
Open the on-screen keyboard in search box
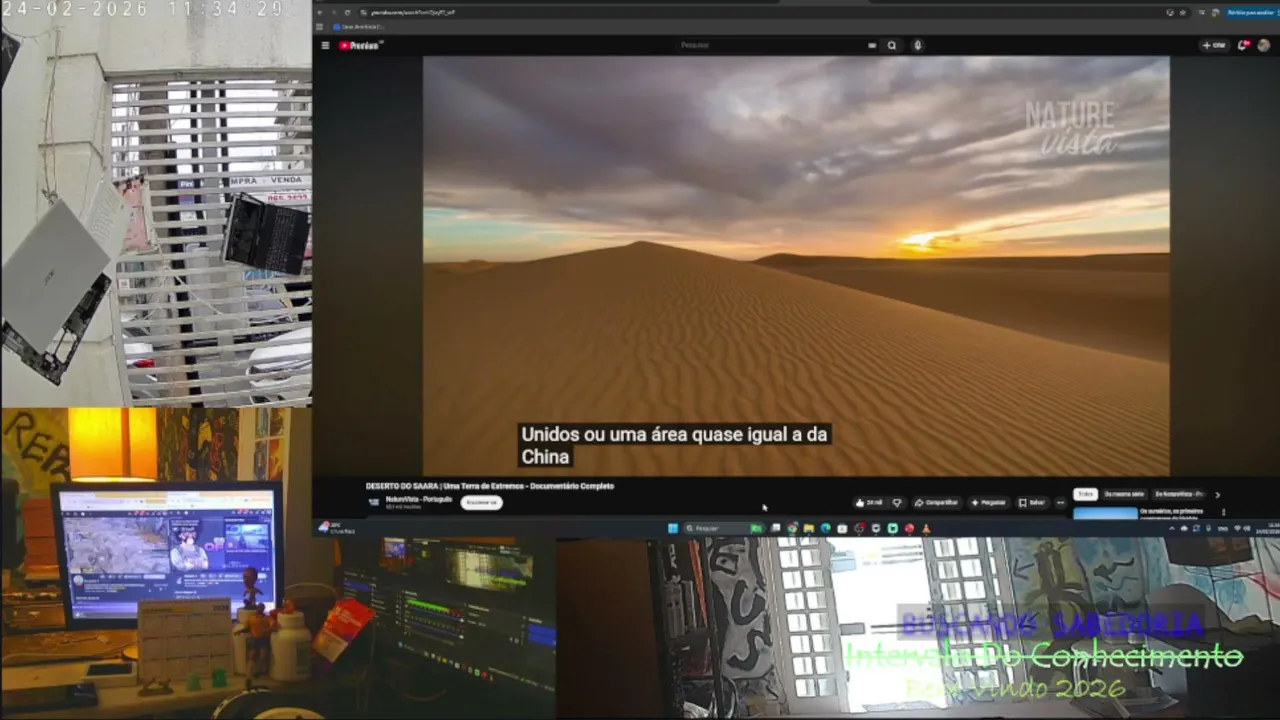click(x=872, y=45)
